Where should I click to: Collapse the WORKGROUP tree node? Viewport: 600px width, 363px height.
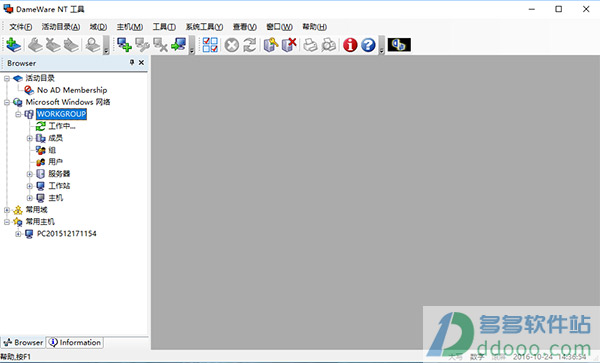click(x=18, y=114)
